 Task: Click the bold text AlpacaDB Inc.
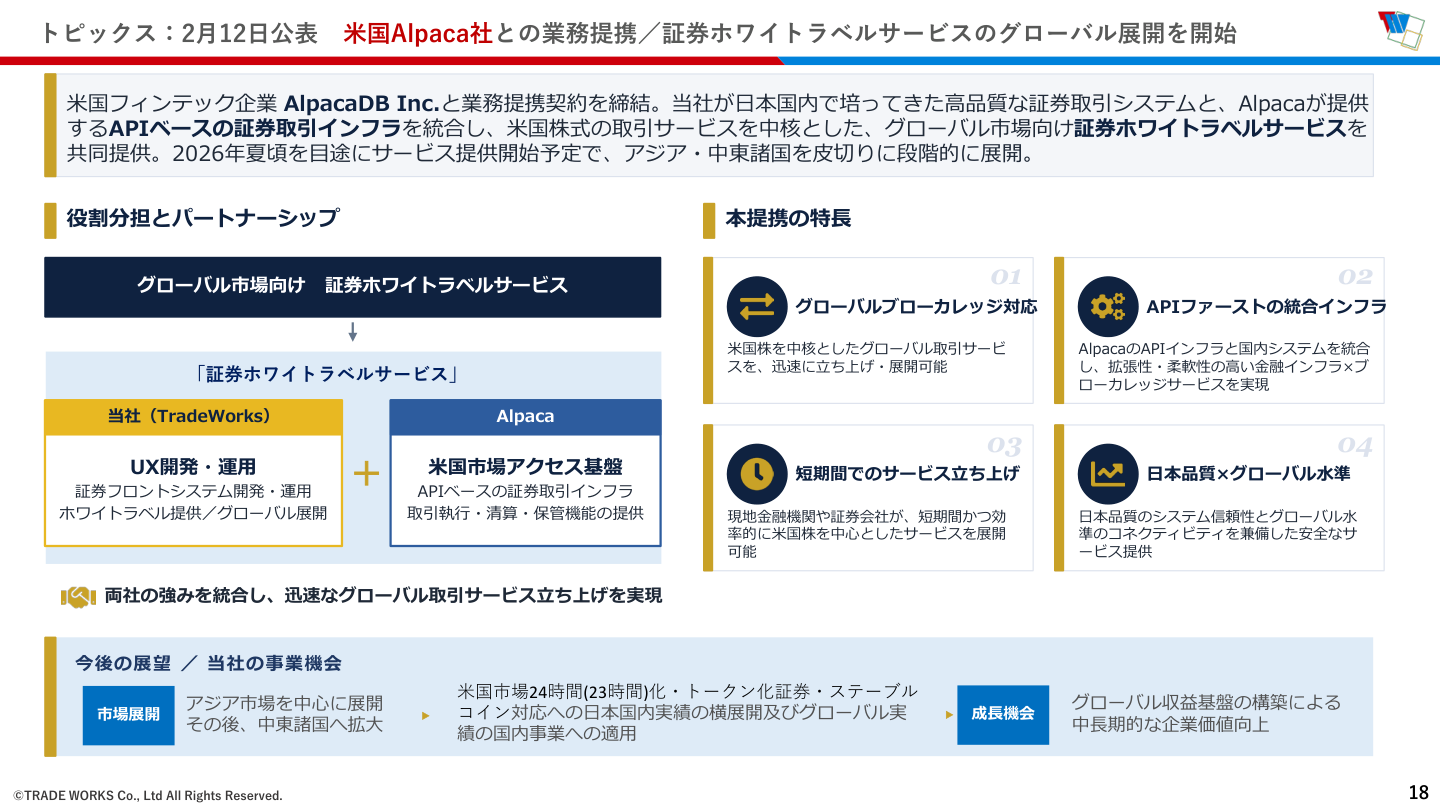pyautogui.click(x=362, y=103)
